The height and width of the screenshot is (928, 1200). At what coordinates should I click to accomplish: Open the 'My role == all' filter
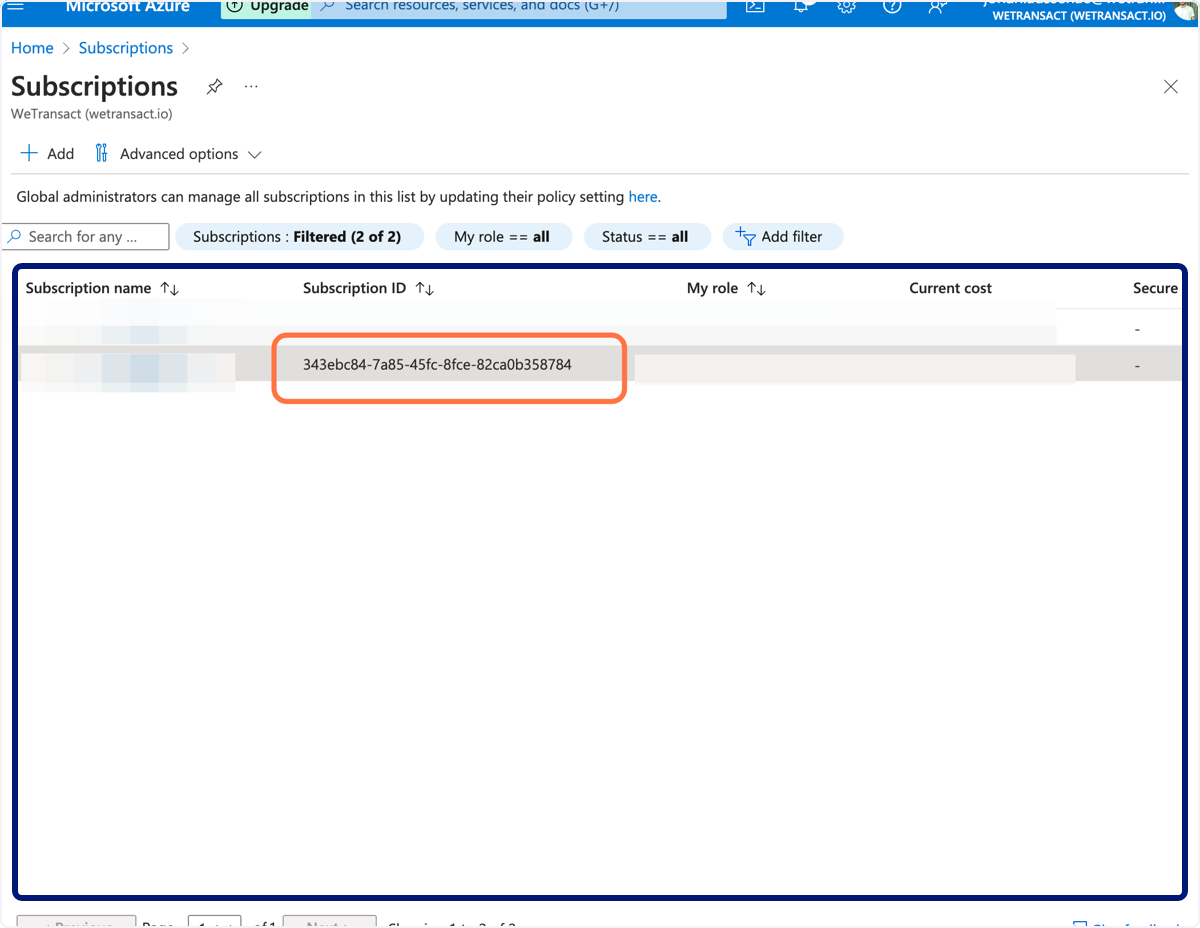pyautogui.click(x=503, y=237)
